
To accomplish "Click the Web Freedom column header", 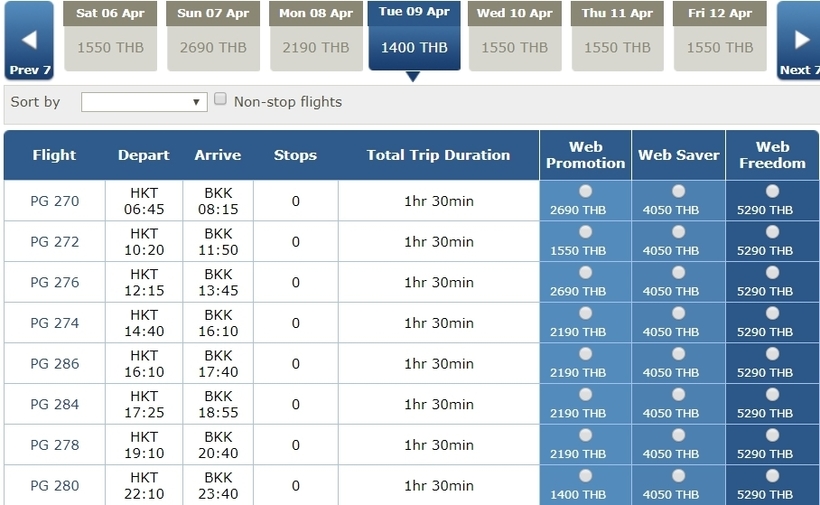I will pyautogui.click(x=772, y=155).
